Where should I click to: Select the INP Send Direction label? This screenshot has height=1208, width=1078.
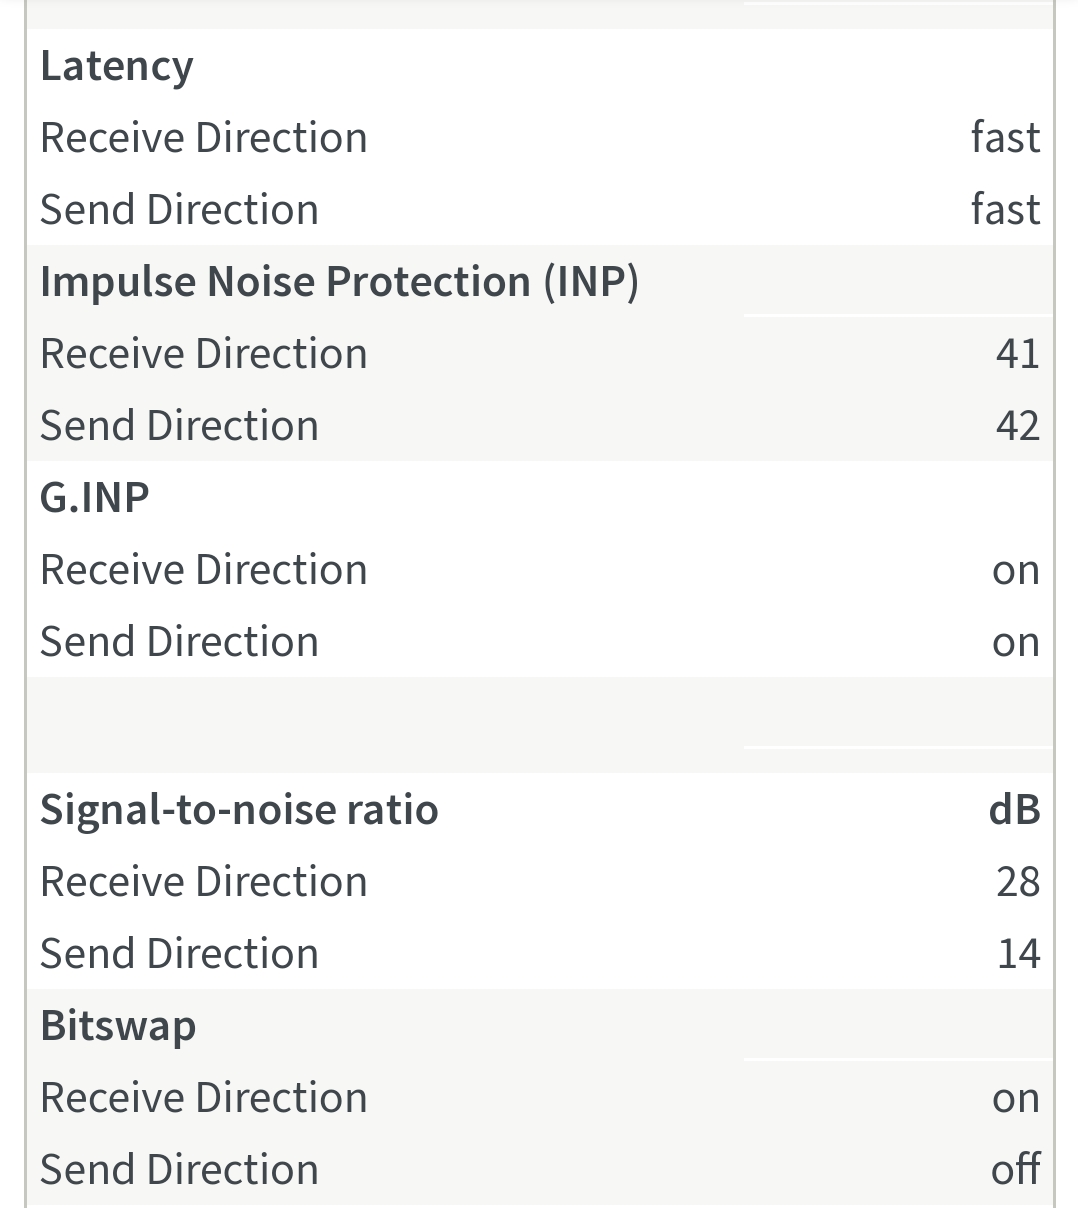(x=180, y=426)
